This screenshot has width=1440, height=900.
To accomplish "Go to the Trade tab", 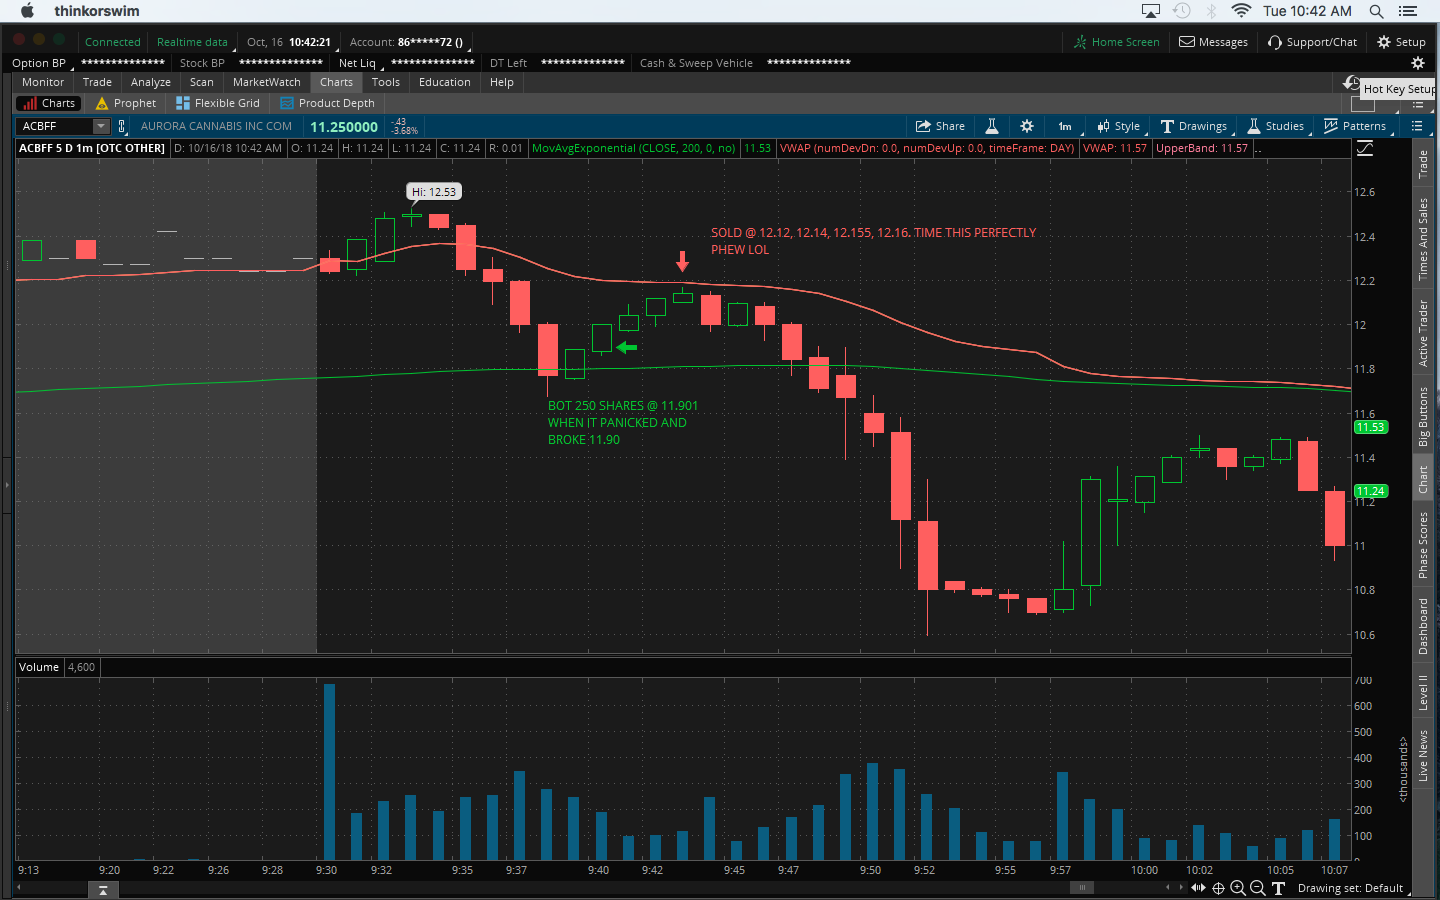I will coord(97,82).
